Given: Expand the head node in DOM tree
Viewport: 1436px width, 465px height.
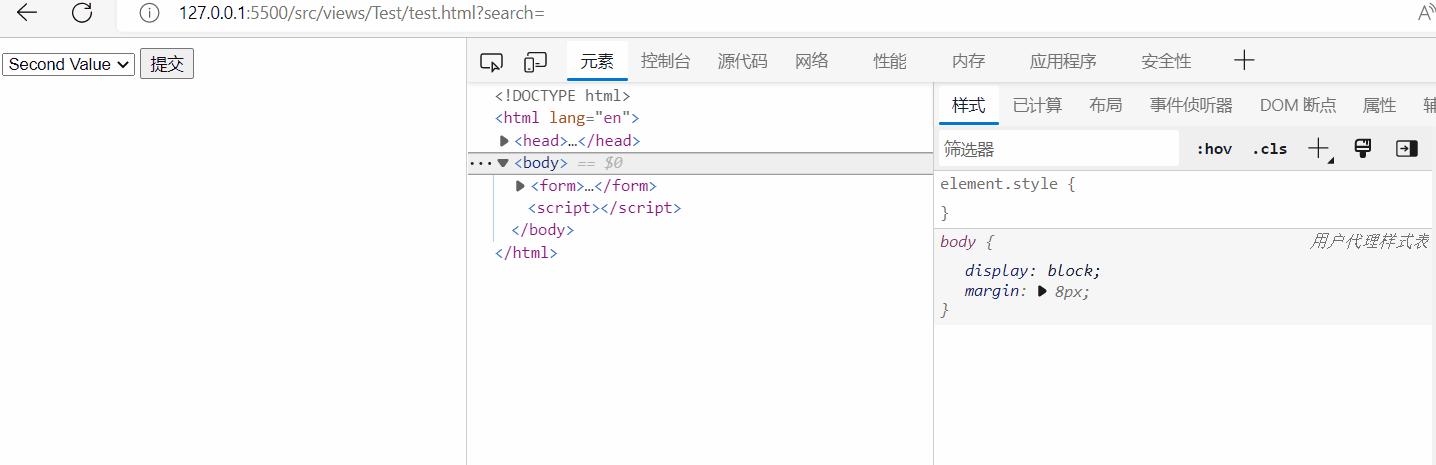Looking at the screenshot, I should click(505, 141).
